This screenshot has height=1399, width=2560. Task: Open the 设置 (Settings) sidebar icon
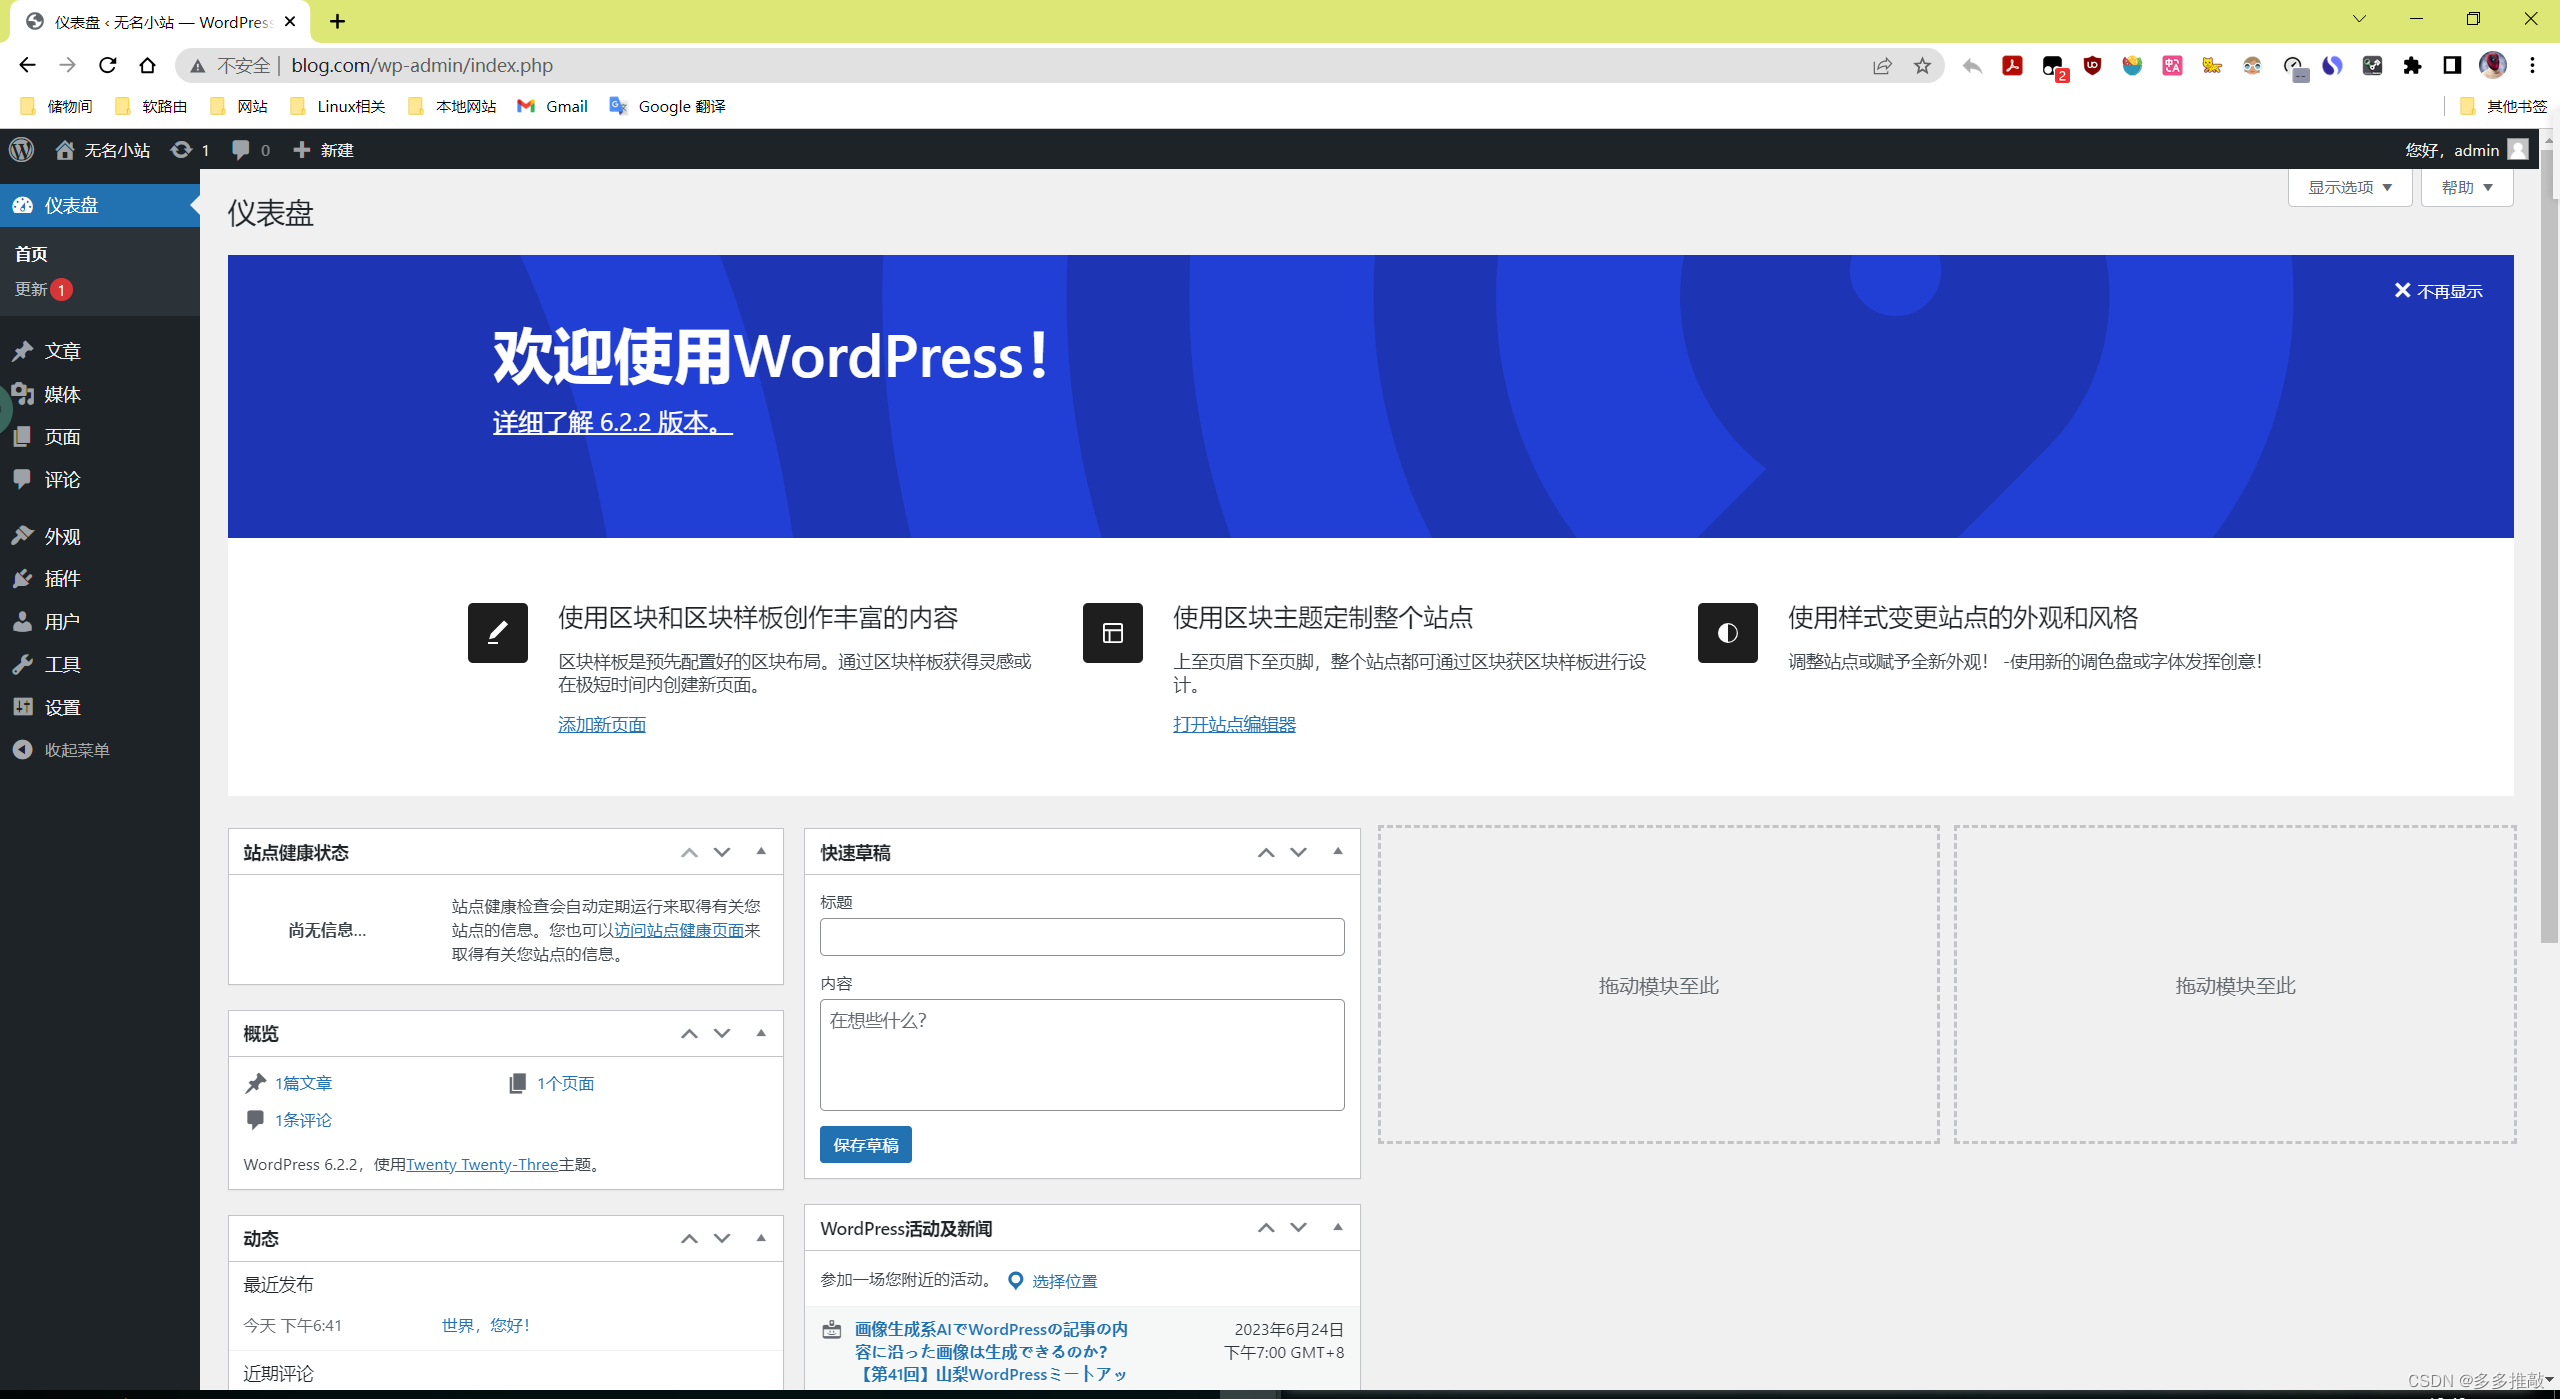[x=24, y=706]
